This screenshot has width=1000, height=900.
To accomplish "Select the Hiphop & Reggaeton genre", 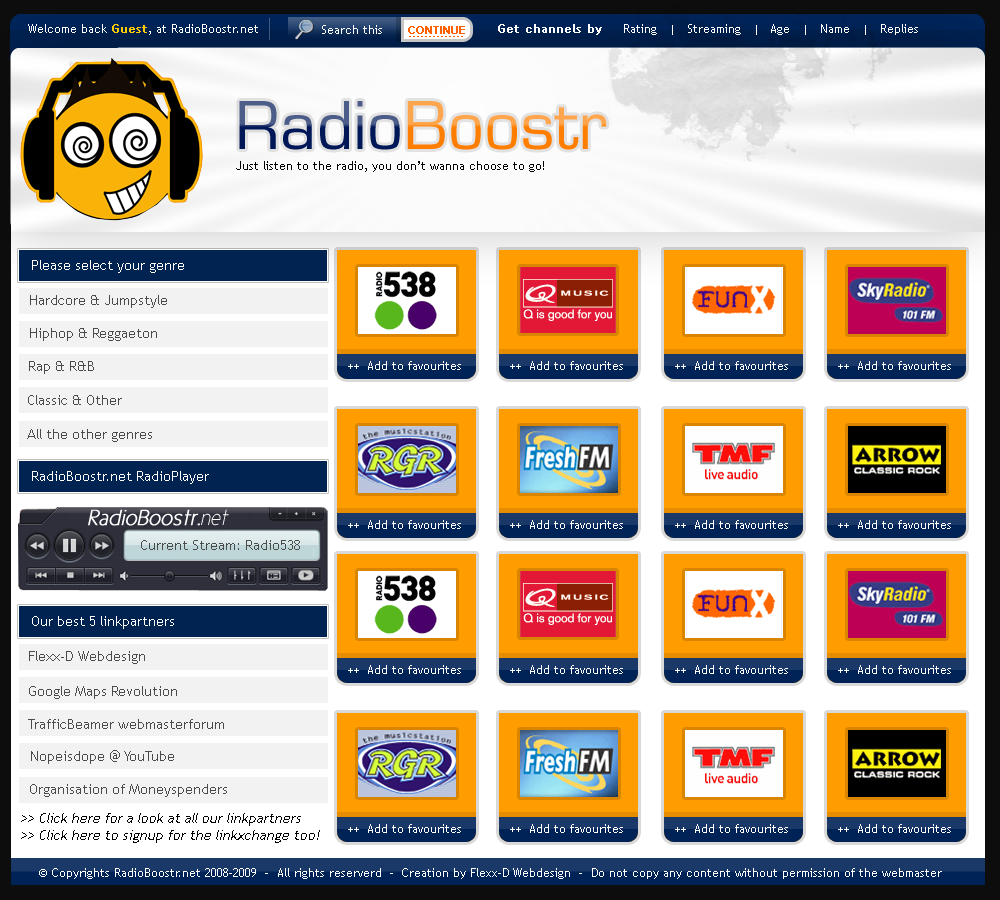I will click(173, 334).
